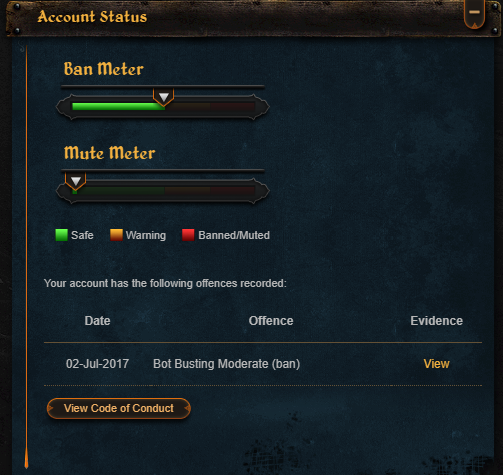Screen dimensions: 503x475
Task: Click the green Safe legend square
Action: tap(61, 235)
